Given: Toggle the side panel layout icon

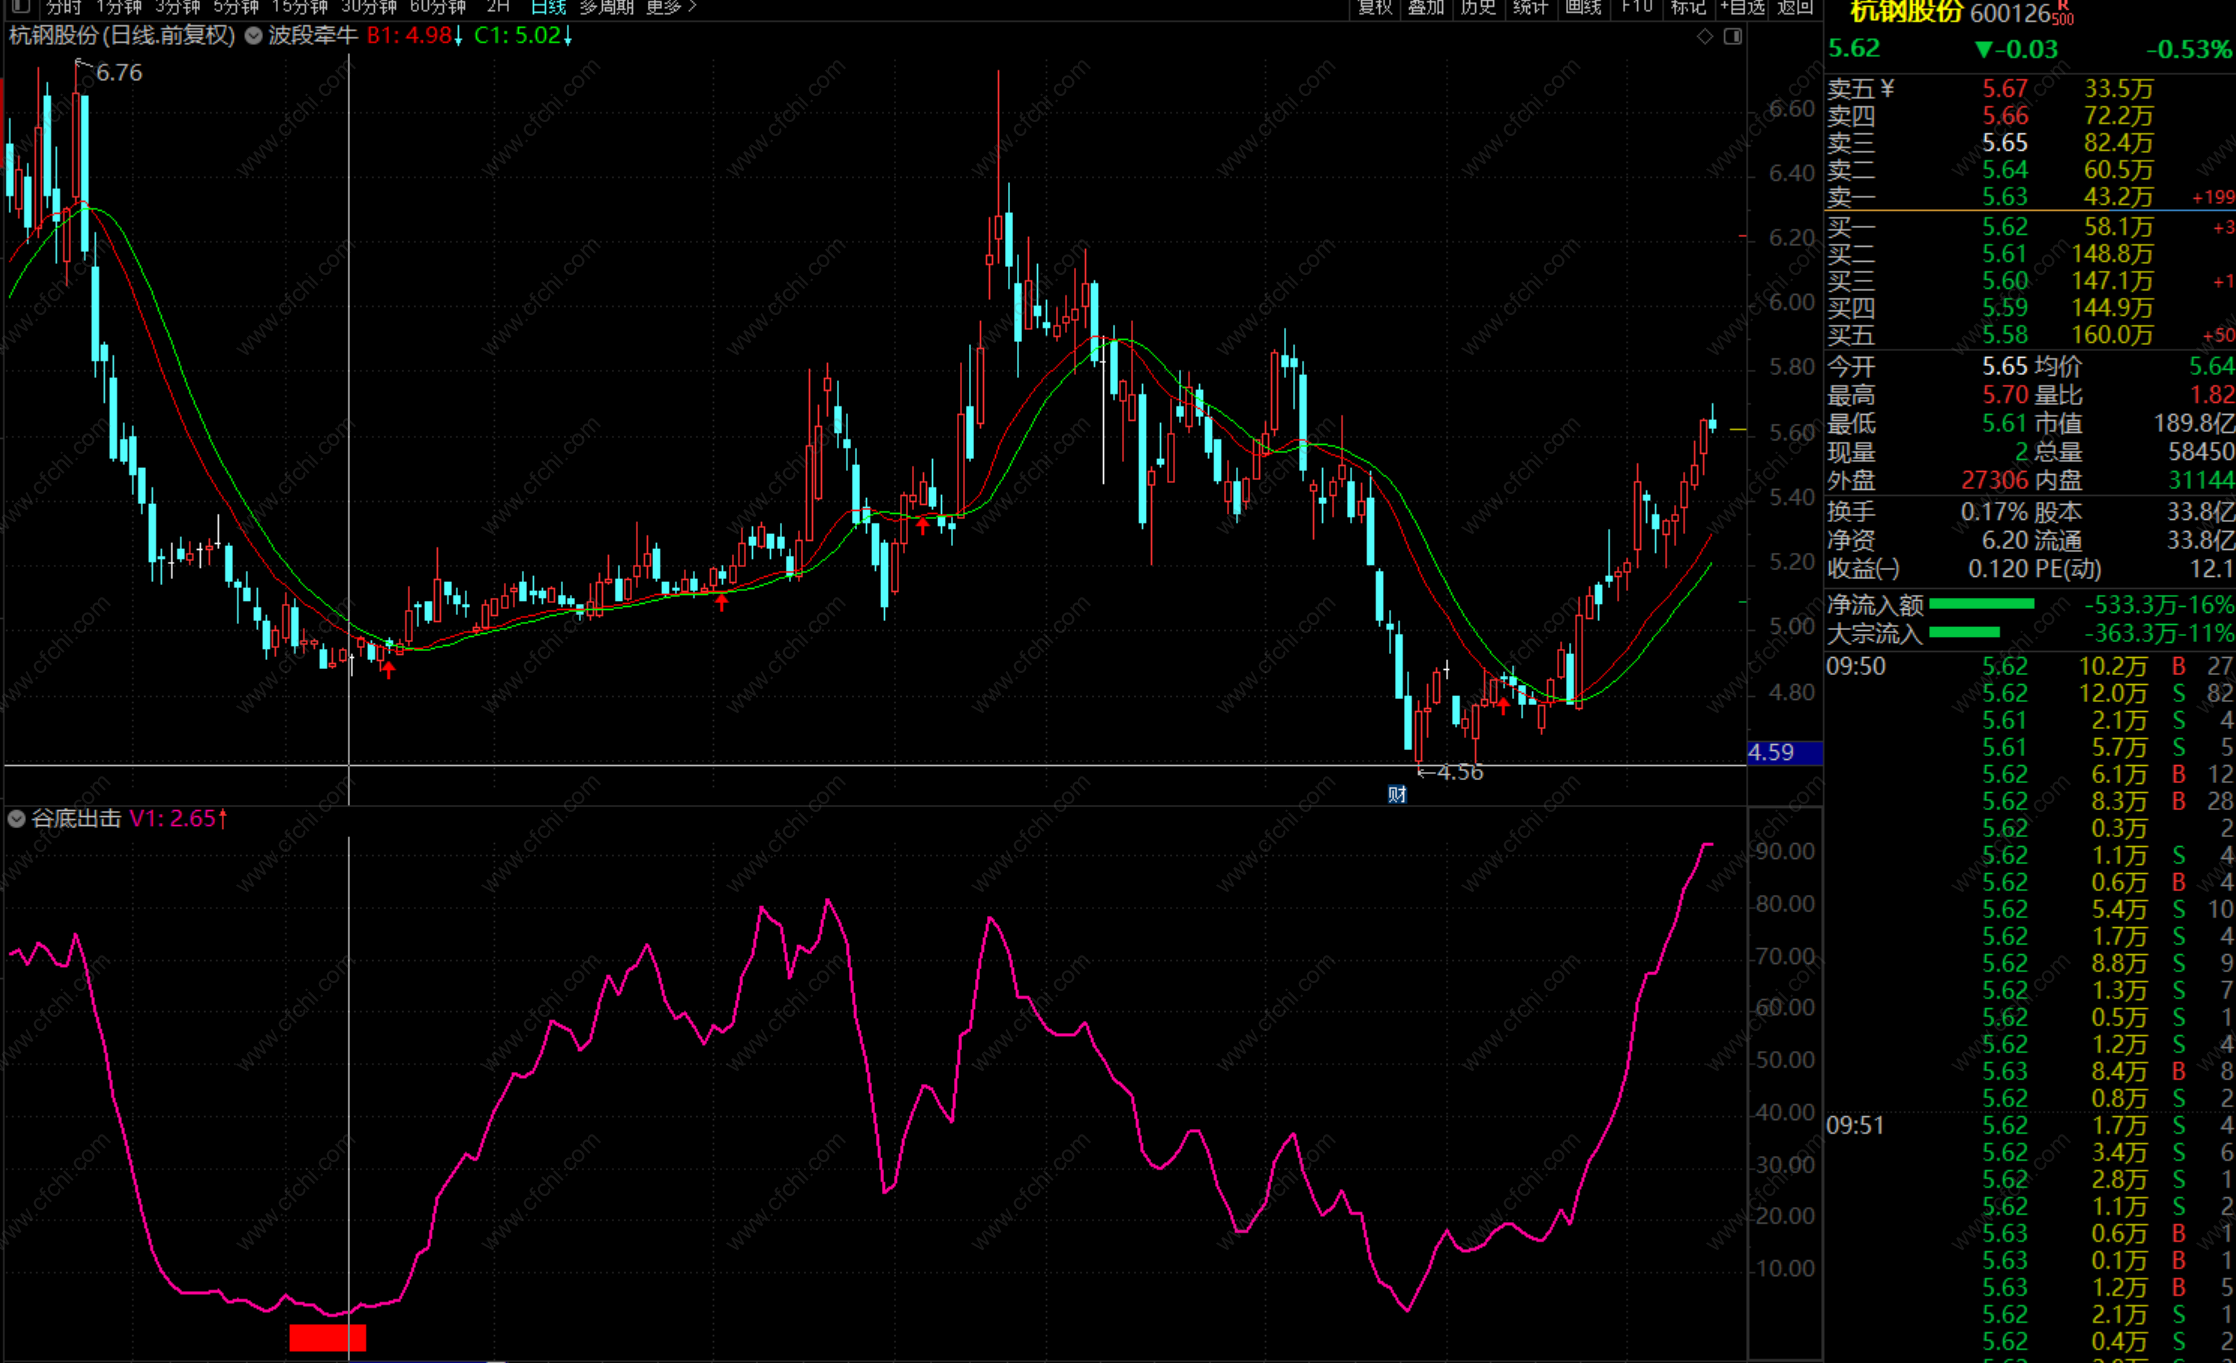Looking at the screenshot, I should tap(1733, 36).
